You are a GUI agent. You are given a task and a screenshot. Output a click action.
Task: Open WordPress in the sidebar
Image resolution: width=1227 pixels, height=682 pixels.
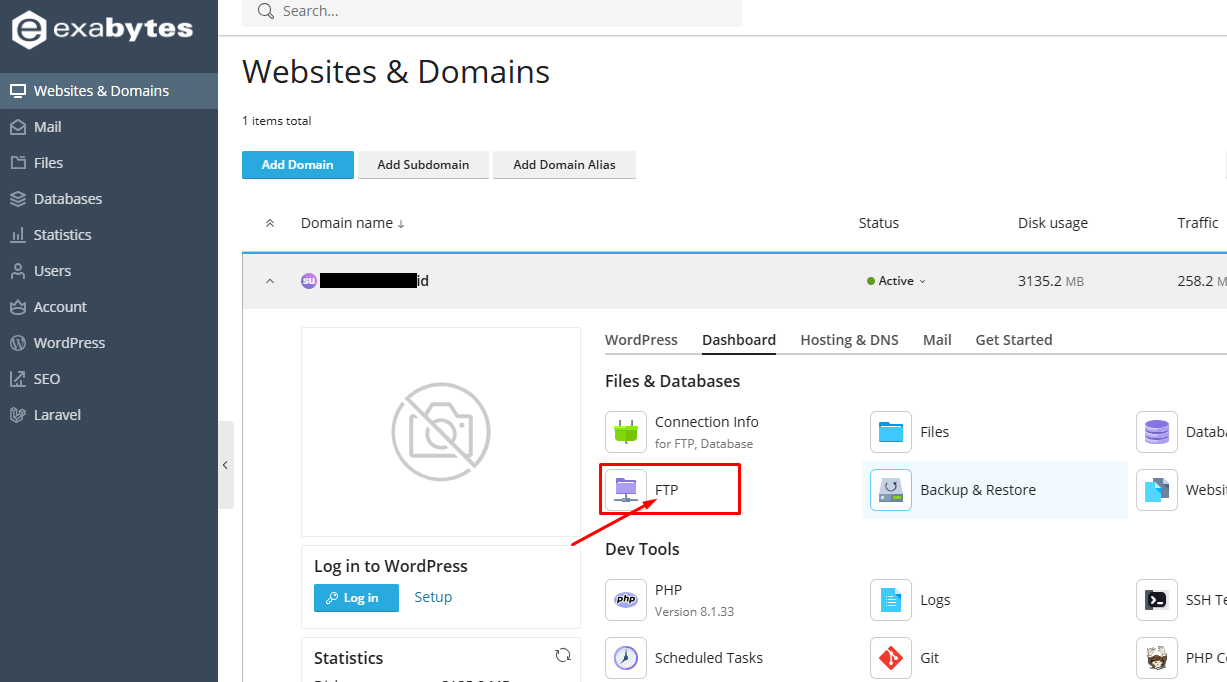pos(109,343)
